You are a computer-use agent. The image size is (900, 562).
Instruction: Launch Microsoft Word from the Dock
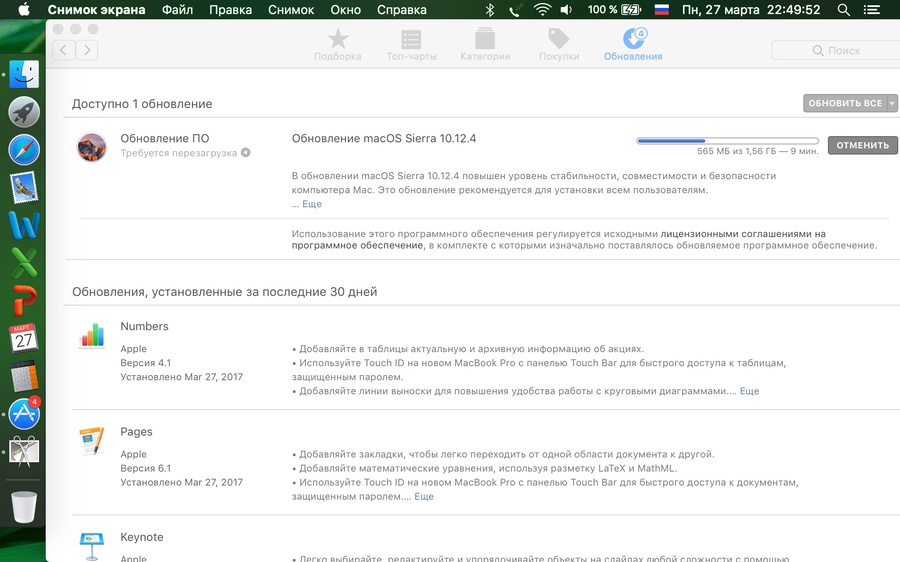24,225
